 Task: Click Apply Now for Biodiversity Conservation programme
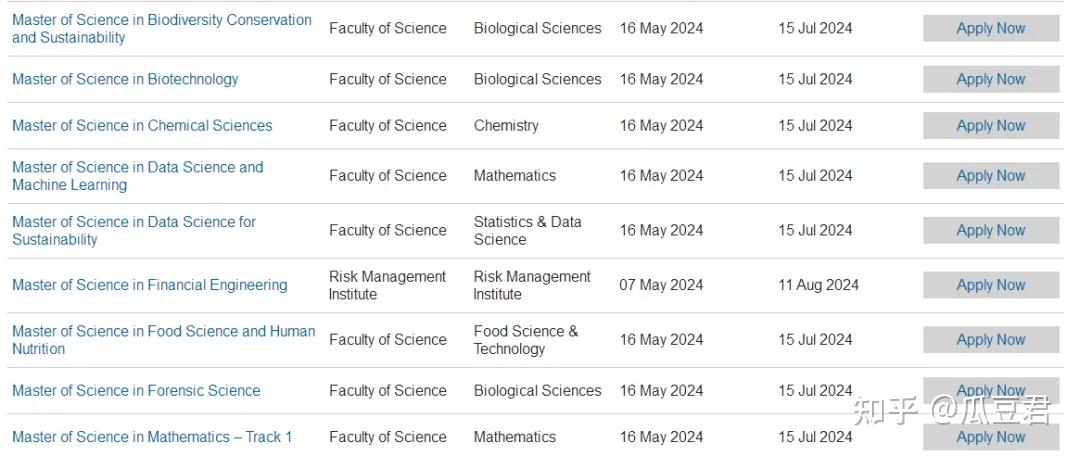tap(990, 28)
